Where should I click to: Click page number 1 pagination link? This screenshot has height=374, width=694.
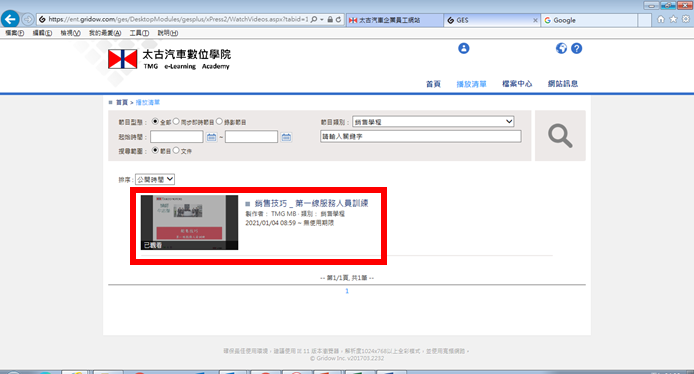coord(347,291)
